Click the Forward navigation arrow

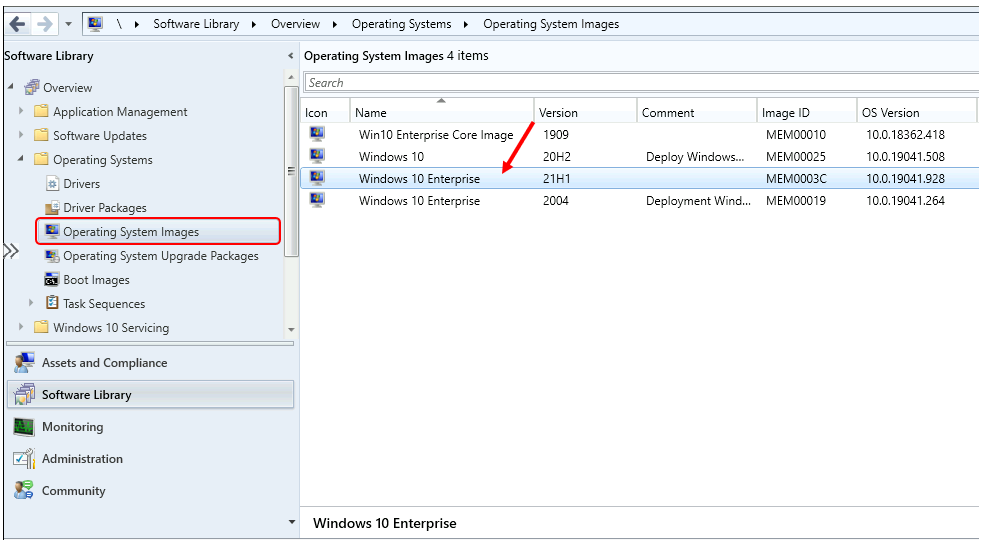pyautogui.click(x=45, y=24)
